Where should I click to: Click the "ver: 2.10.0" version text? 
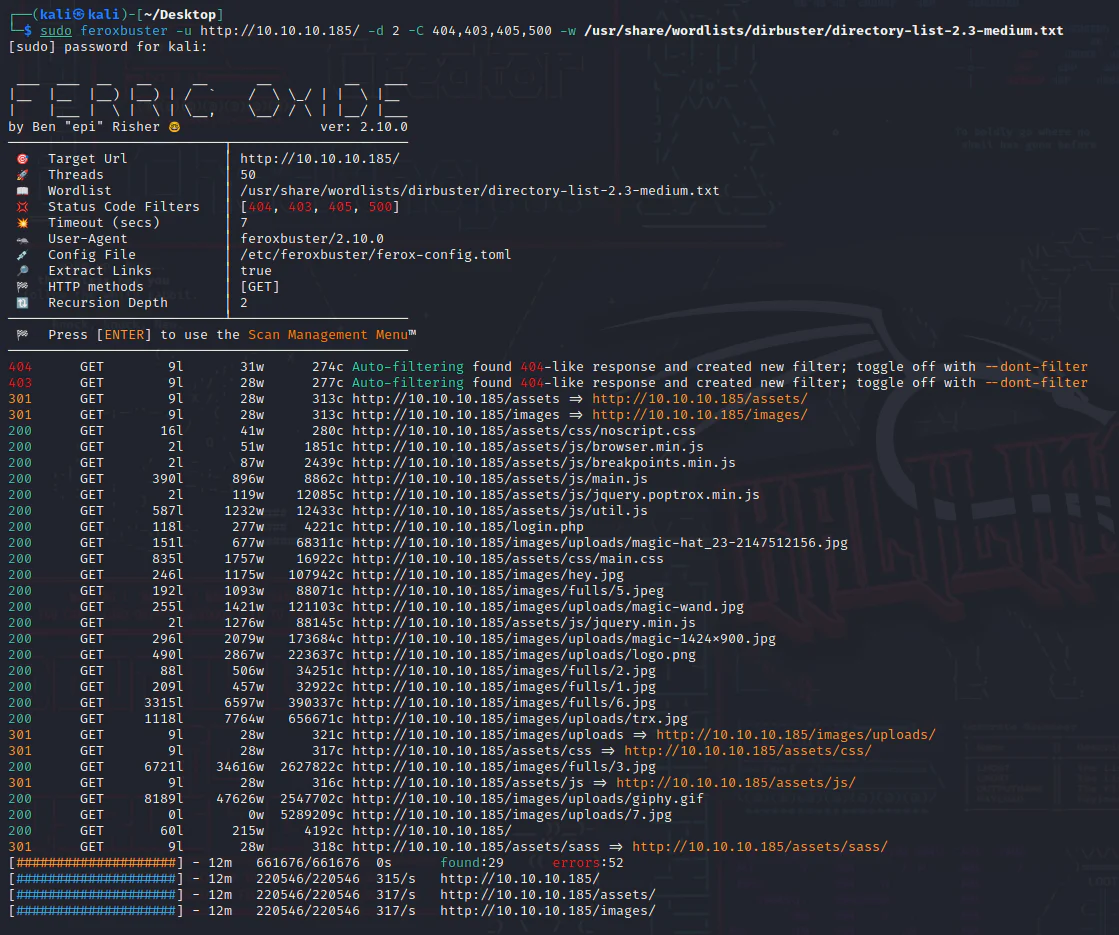[364, 127]
